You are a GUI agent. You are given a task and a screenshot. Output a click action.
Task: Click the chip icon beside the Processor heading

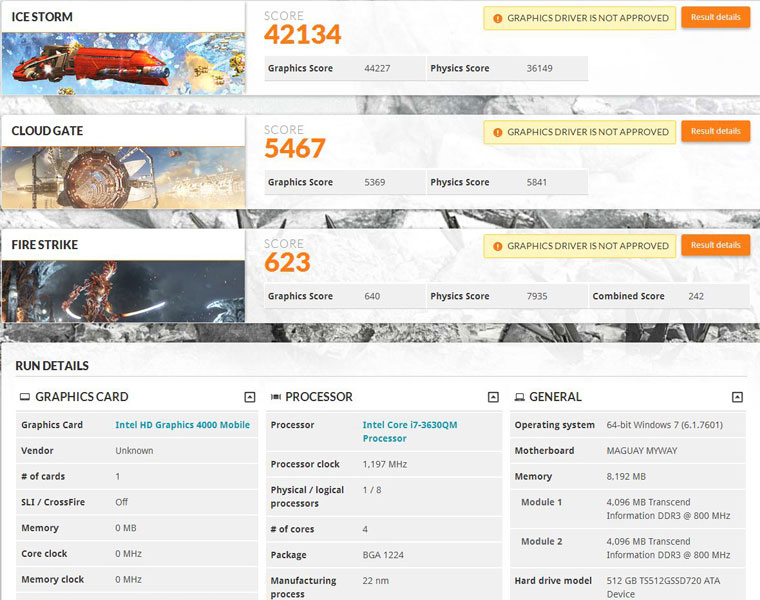[276, 397]
